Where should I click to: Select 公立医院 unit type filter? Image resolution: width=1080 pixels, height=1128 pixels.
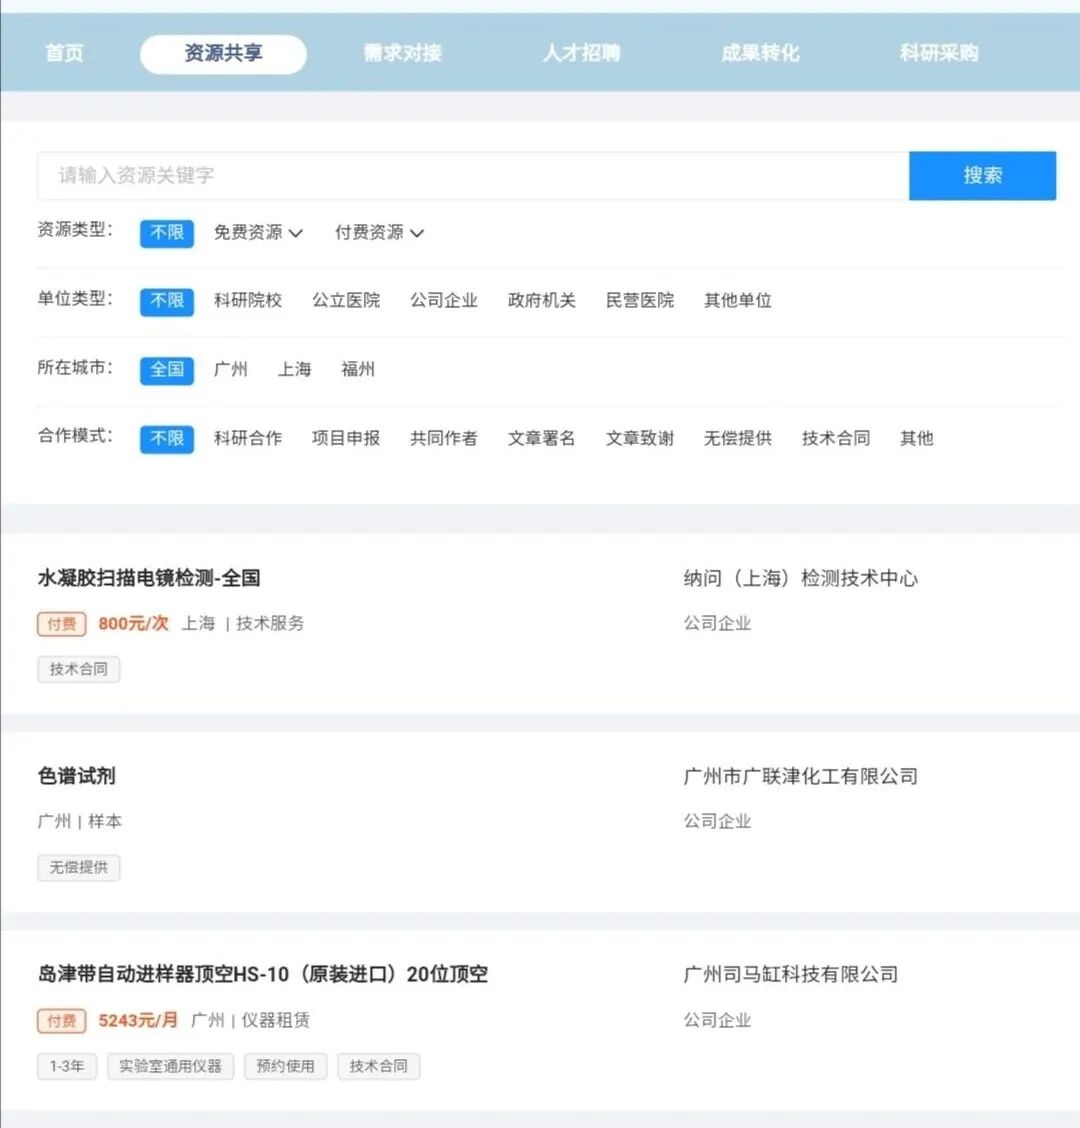coord(345,300)
